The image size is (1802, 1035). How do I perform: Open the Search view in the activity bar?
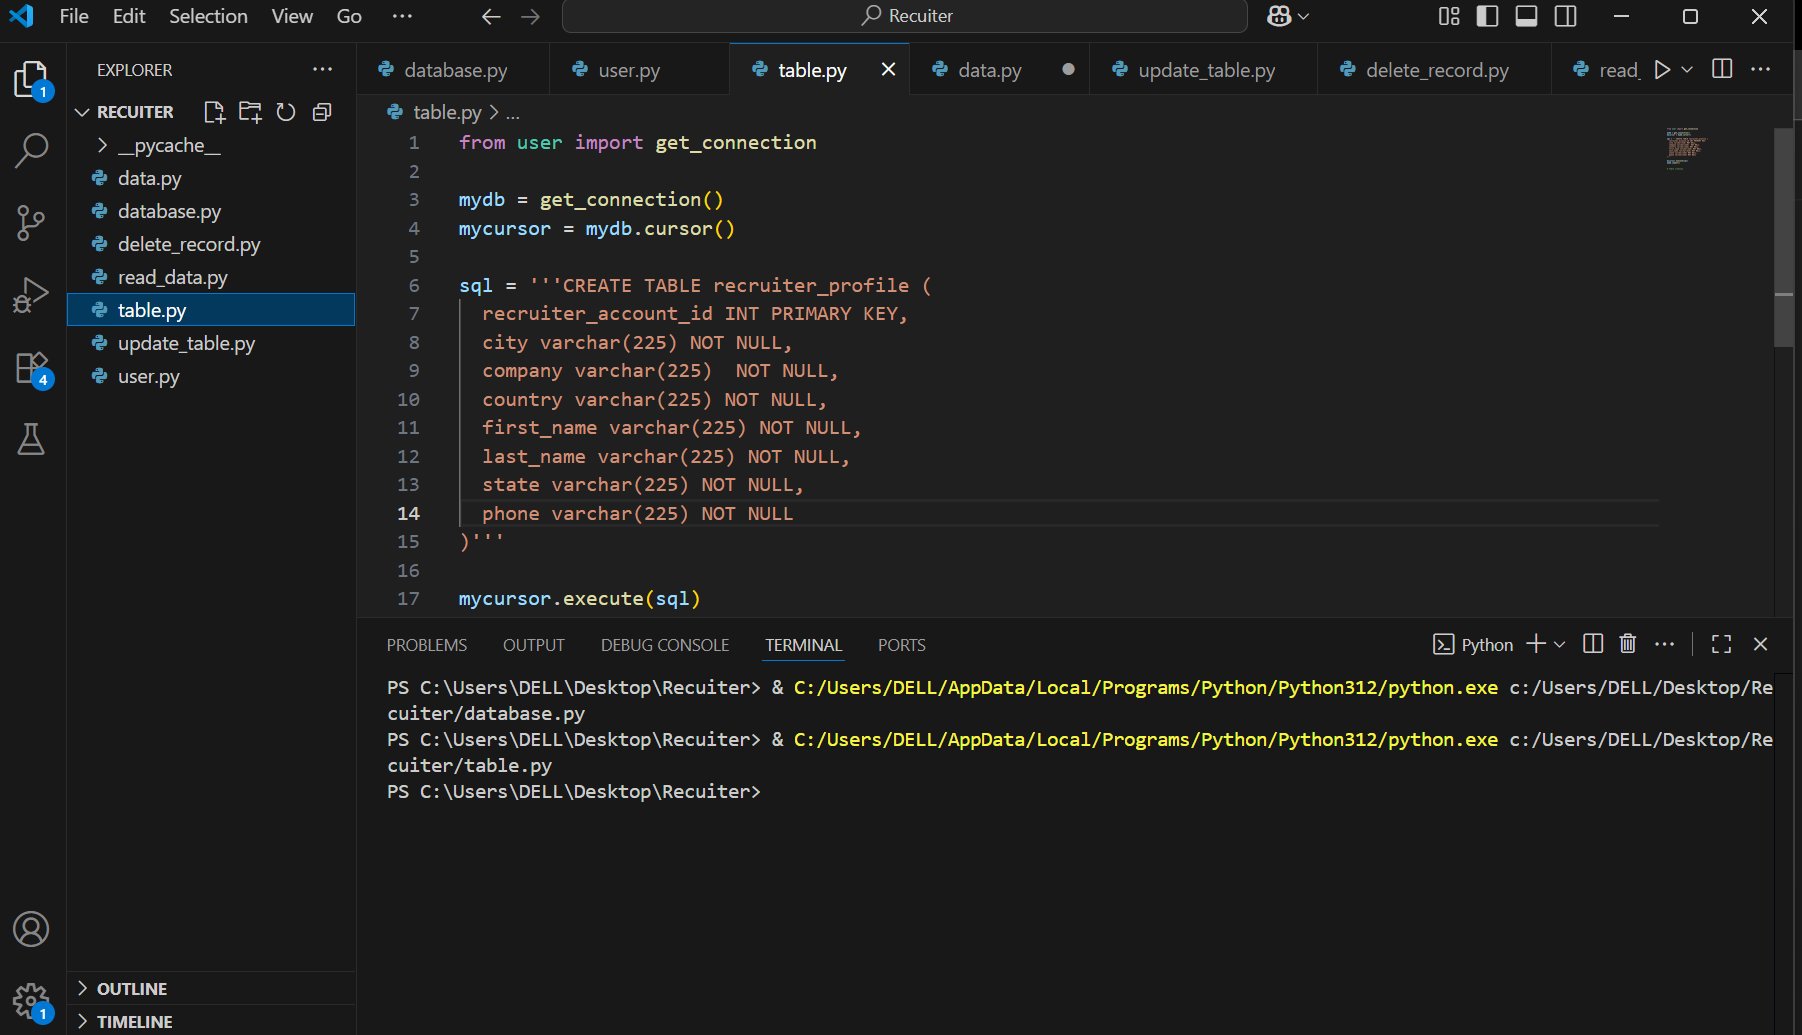(31, 150)
